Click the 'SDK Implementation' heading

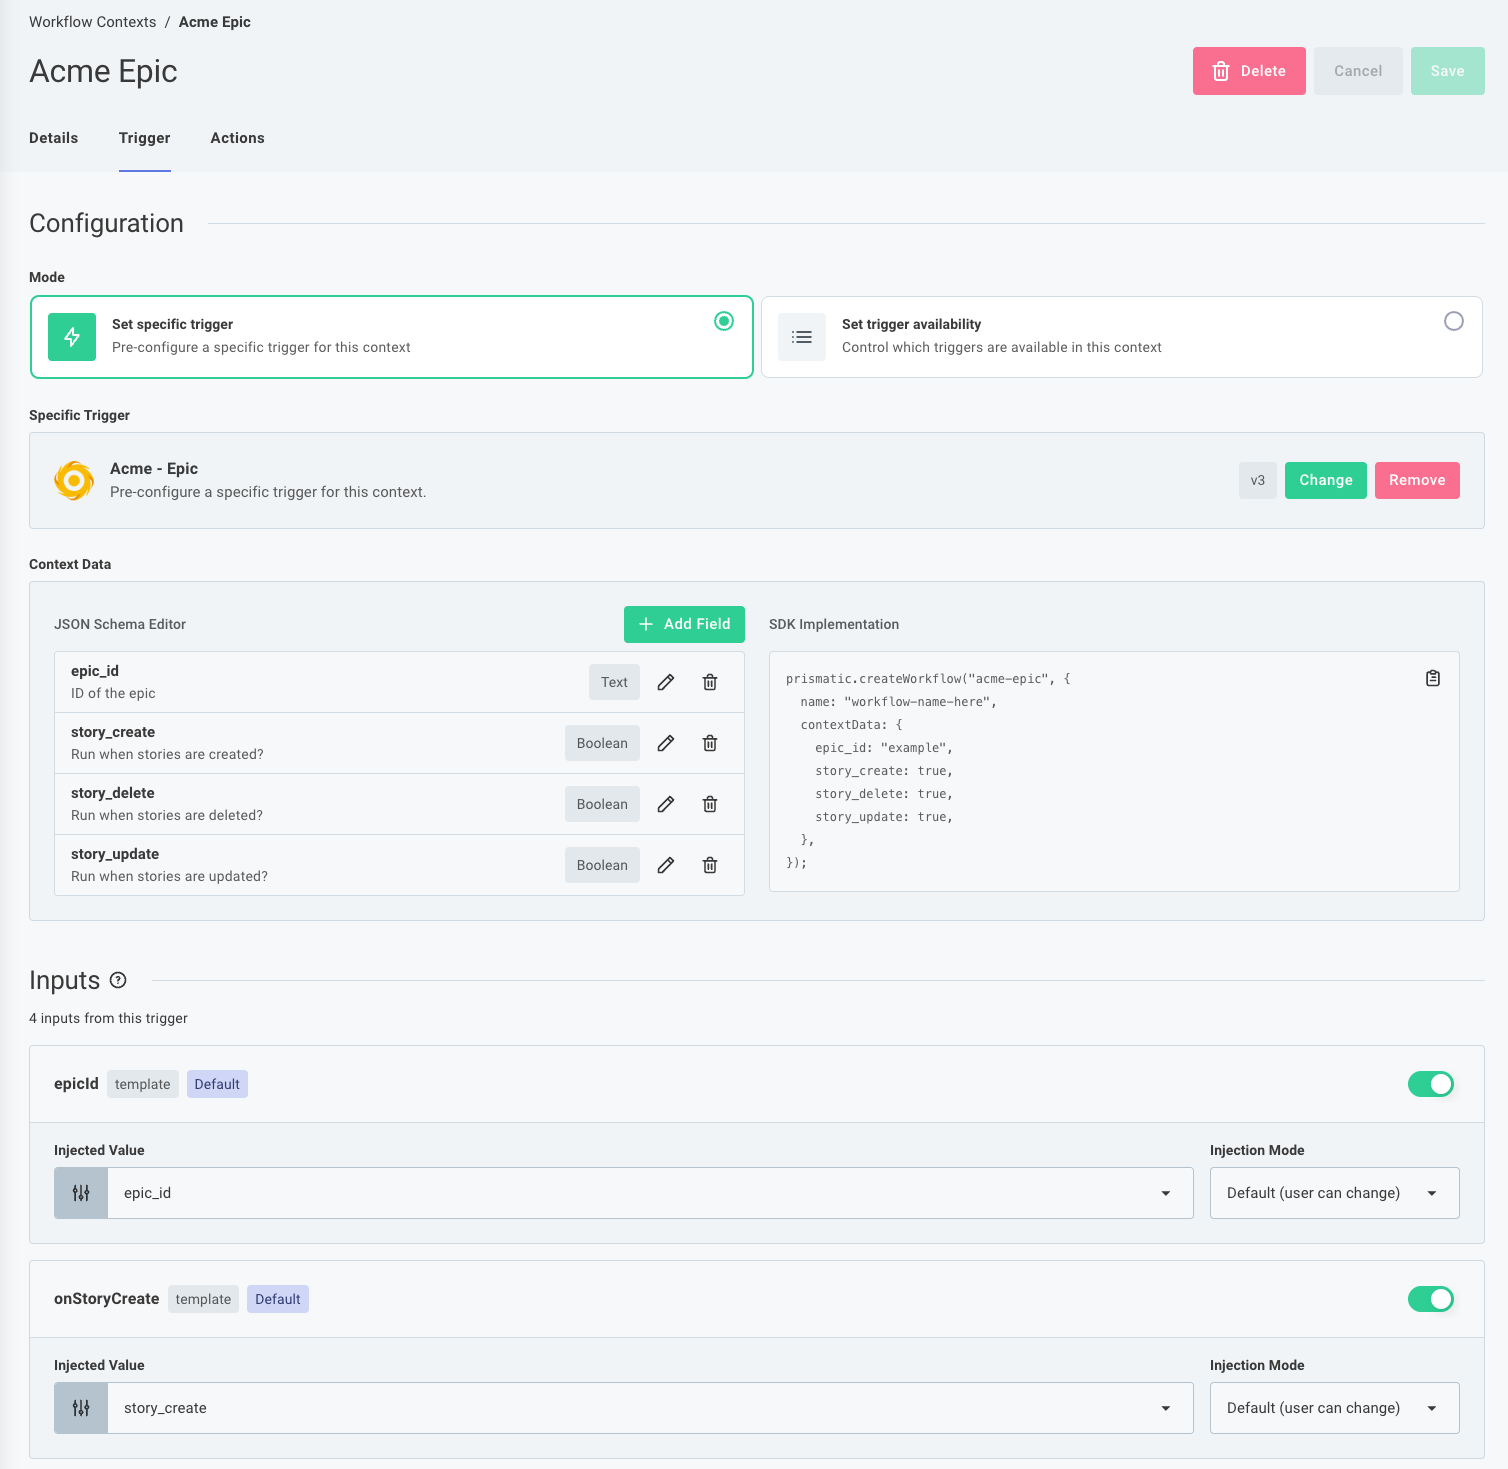click(x=834, y=624)
